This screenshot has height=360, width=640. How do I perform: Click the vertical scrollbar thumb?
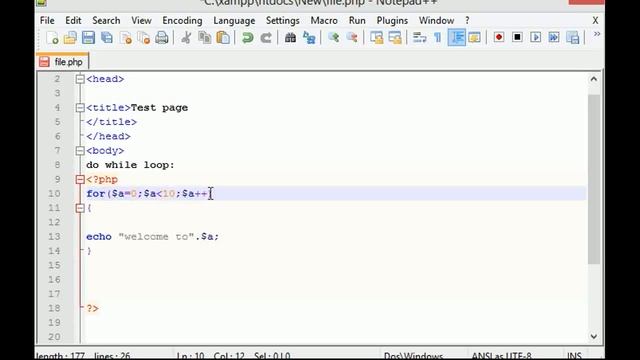pos(594,180)
